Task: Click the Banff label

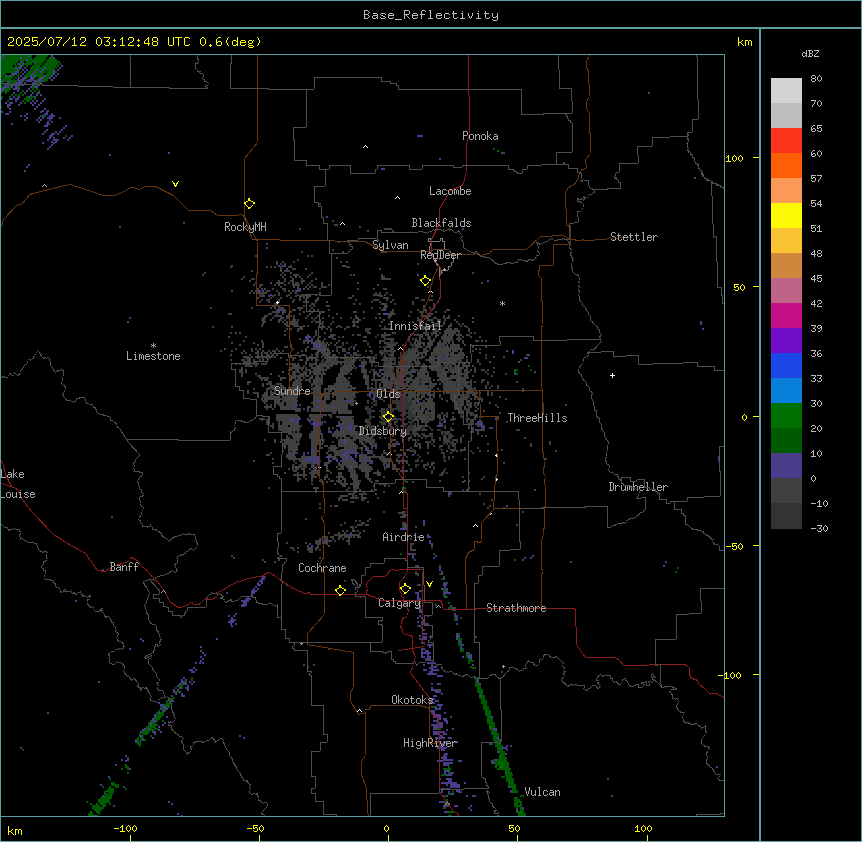Action: (124, 567)
